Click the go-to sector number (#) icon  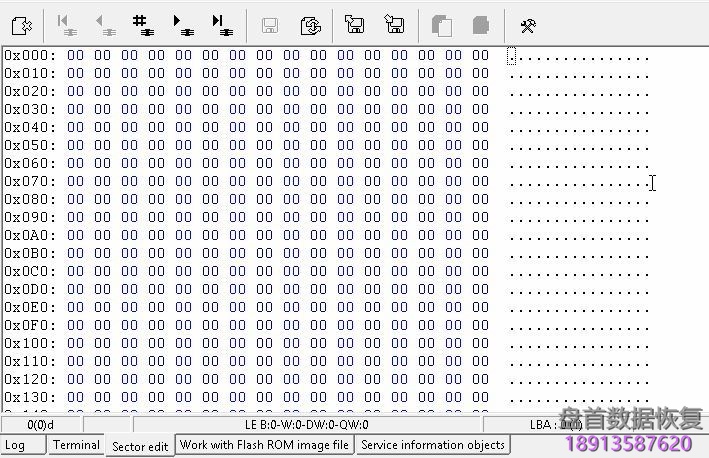tap(142, 24)
